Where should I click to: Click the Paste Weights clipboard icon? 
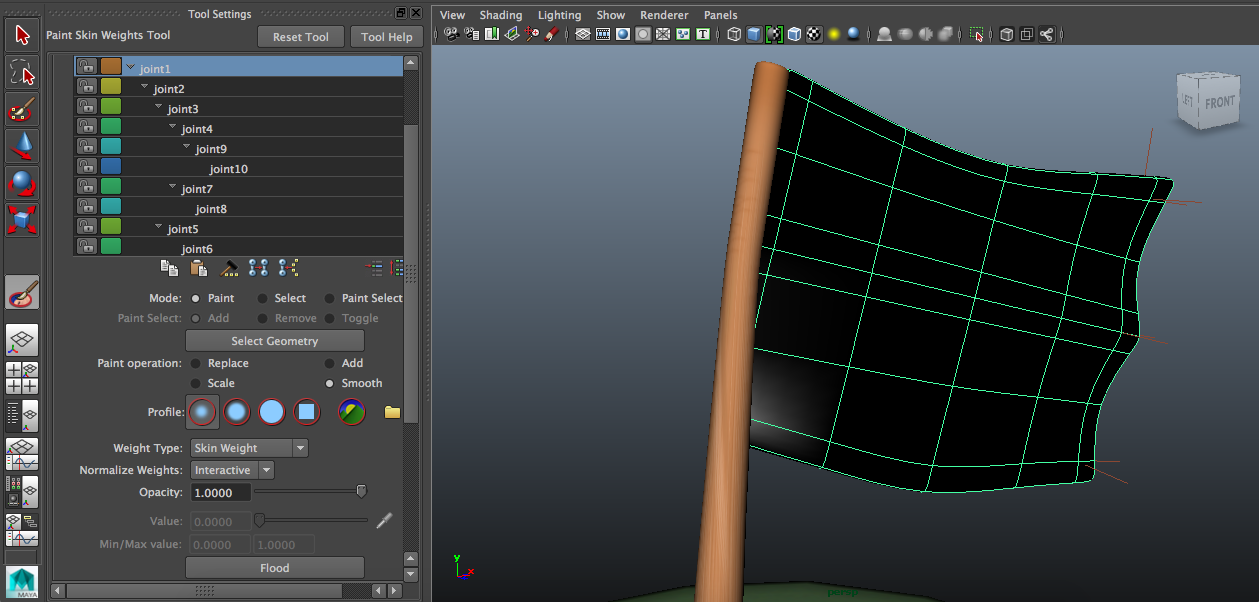(x=198, y=267)
